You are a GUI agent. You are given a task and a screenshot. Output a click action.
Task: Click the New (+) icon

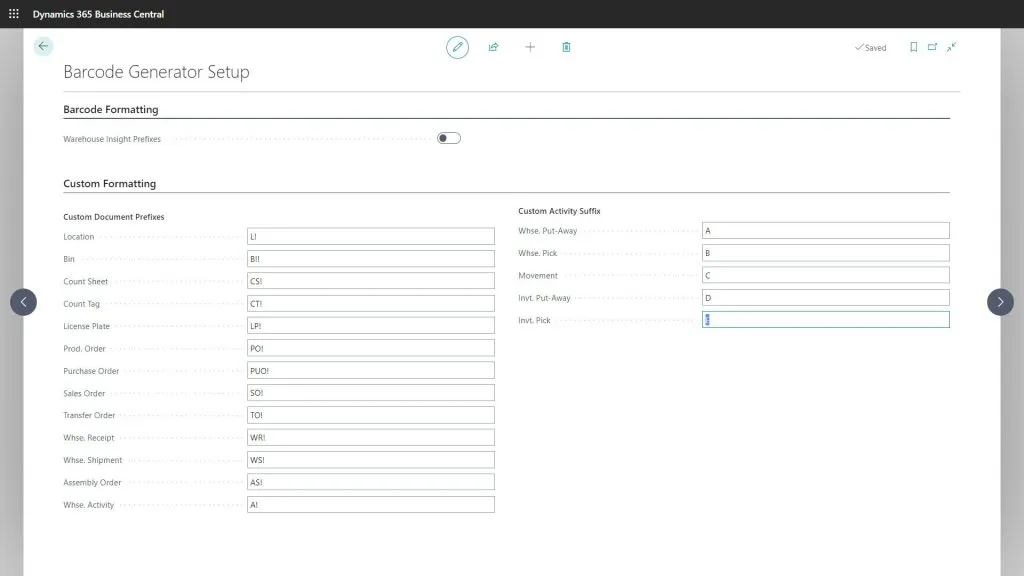530,47
